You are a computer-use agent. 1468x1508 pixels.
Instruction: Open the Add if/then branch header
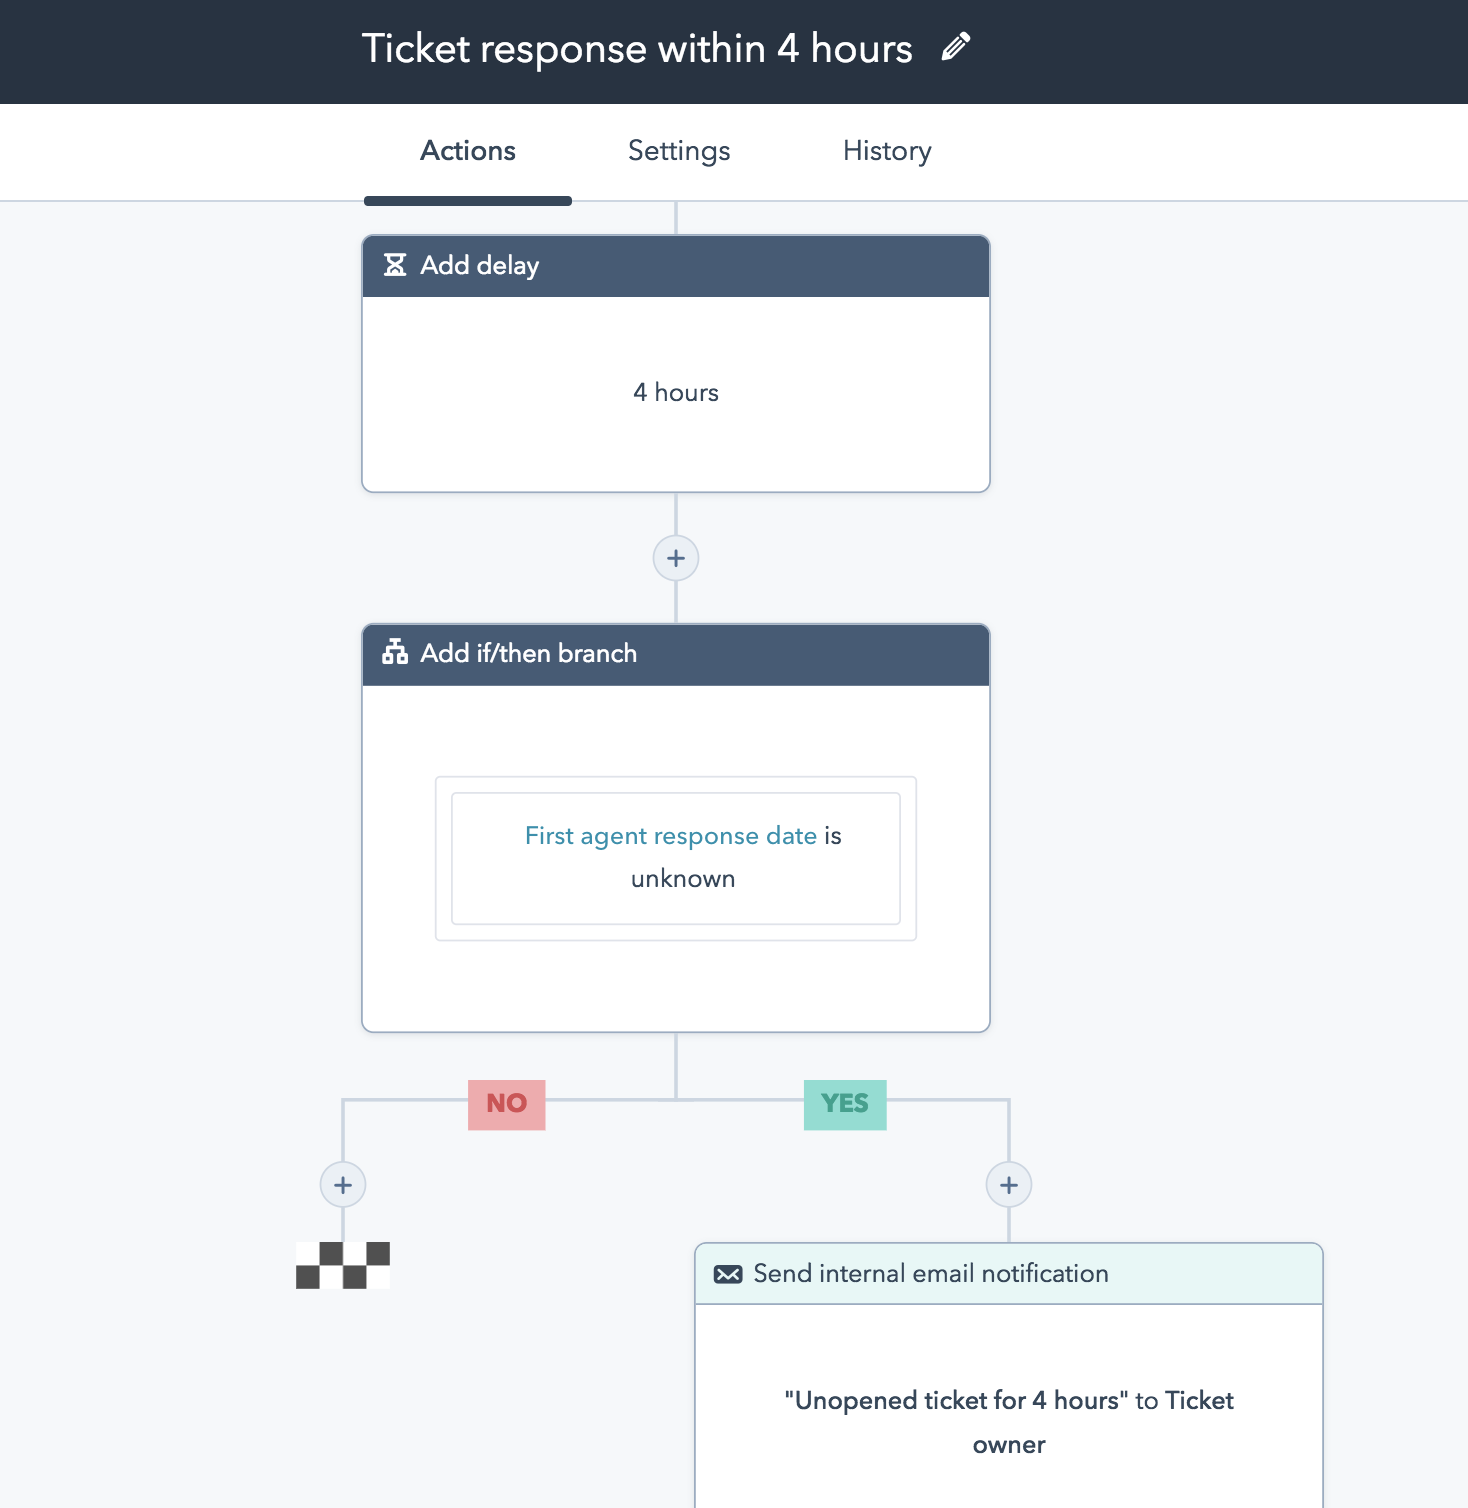(676, 654)
